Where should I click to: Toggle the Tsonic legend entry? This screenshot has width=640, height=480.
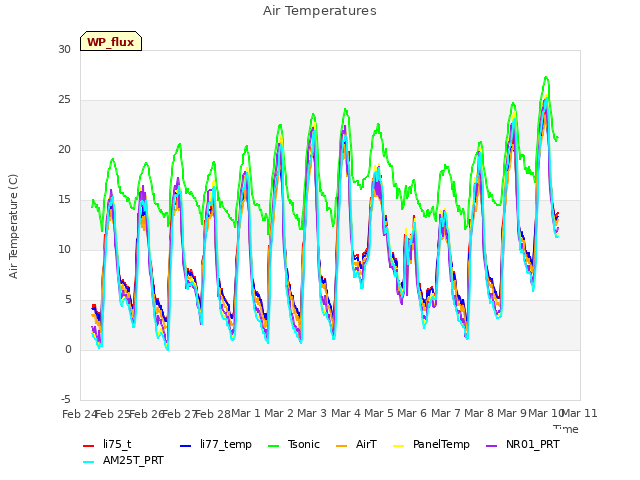[x=294, y=444]
